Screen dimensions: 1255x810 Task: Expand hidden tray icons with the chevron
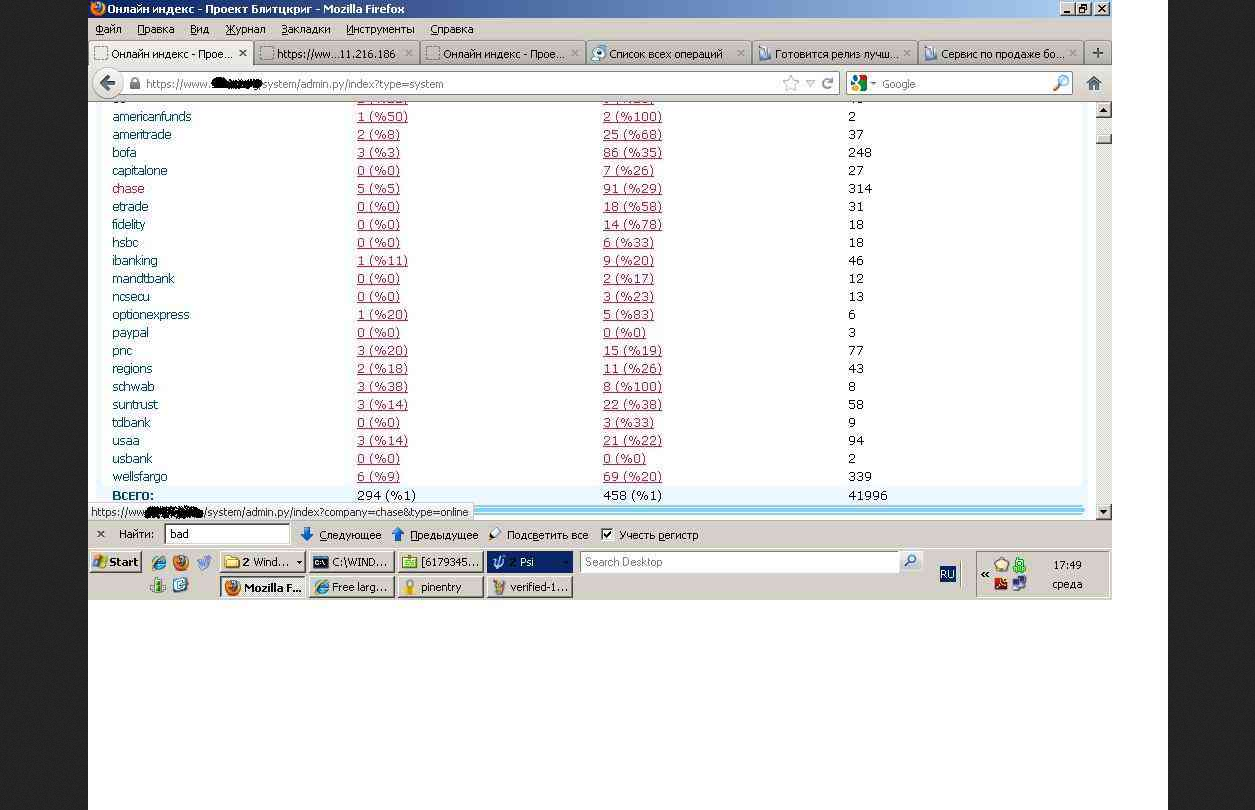click(985, 574)
